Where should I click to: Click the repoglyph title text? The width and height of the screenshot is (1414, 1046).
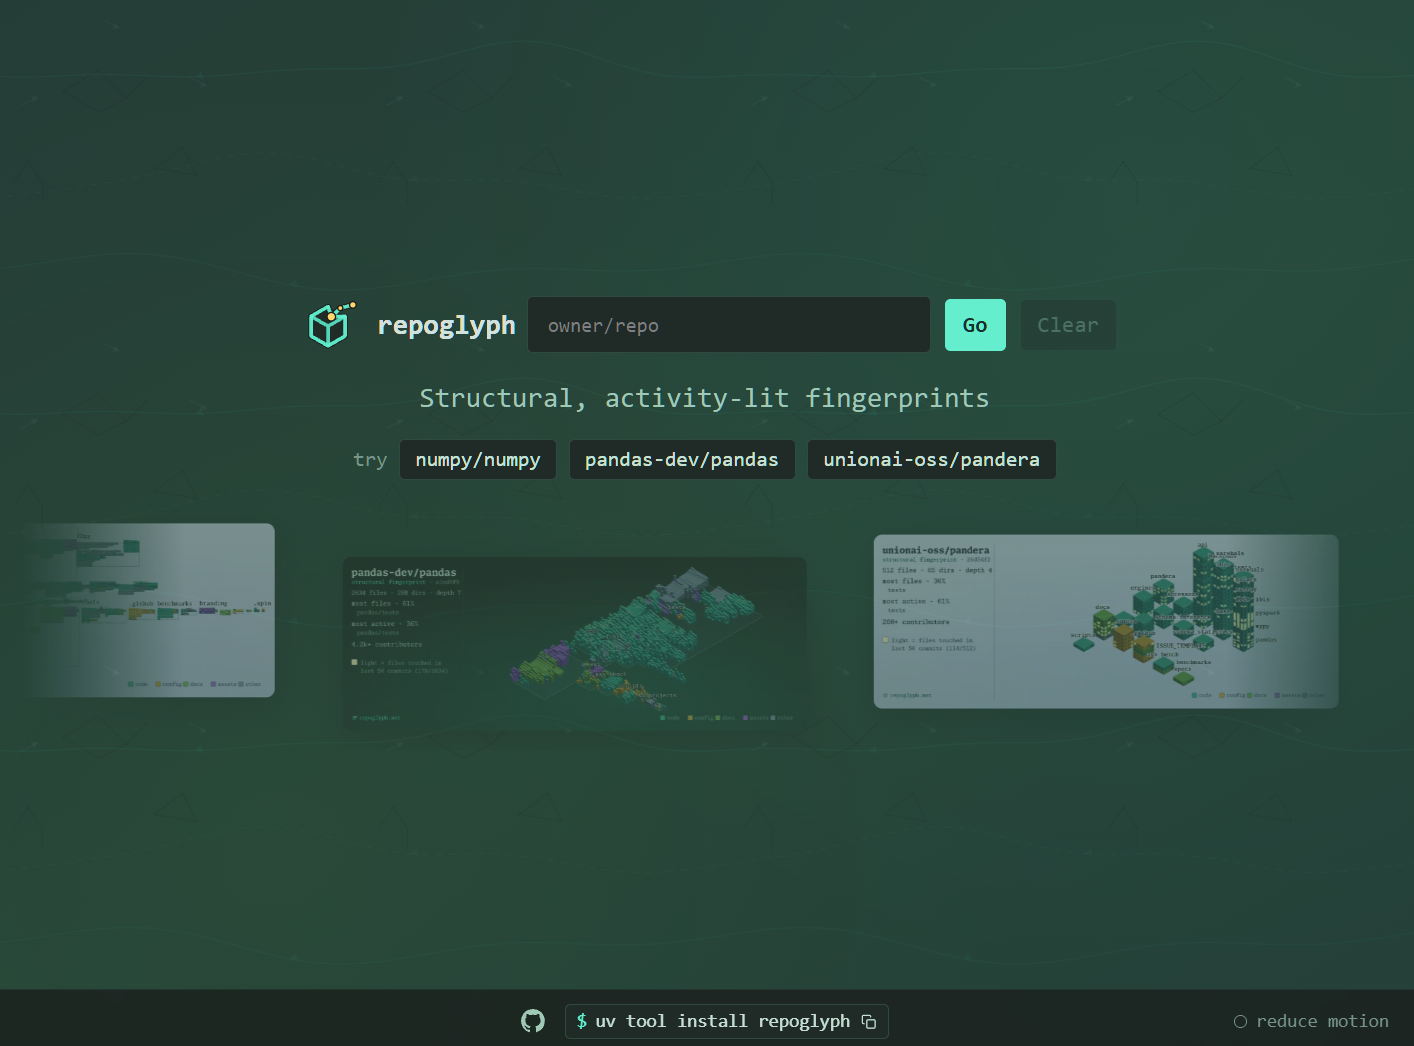[x=446, y=325]
